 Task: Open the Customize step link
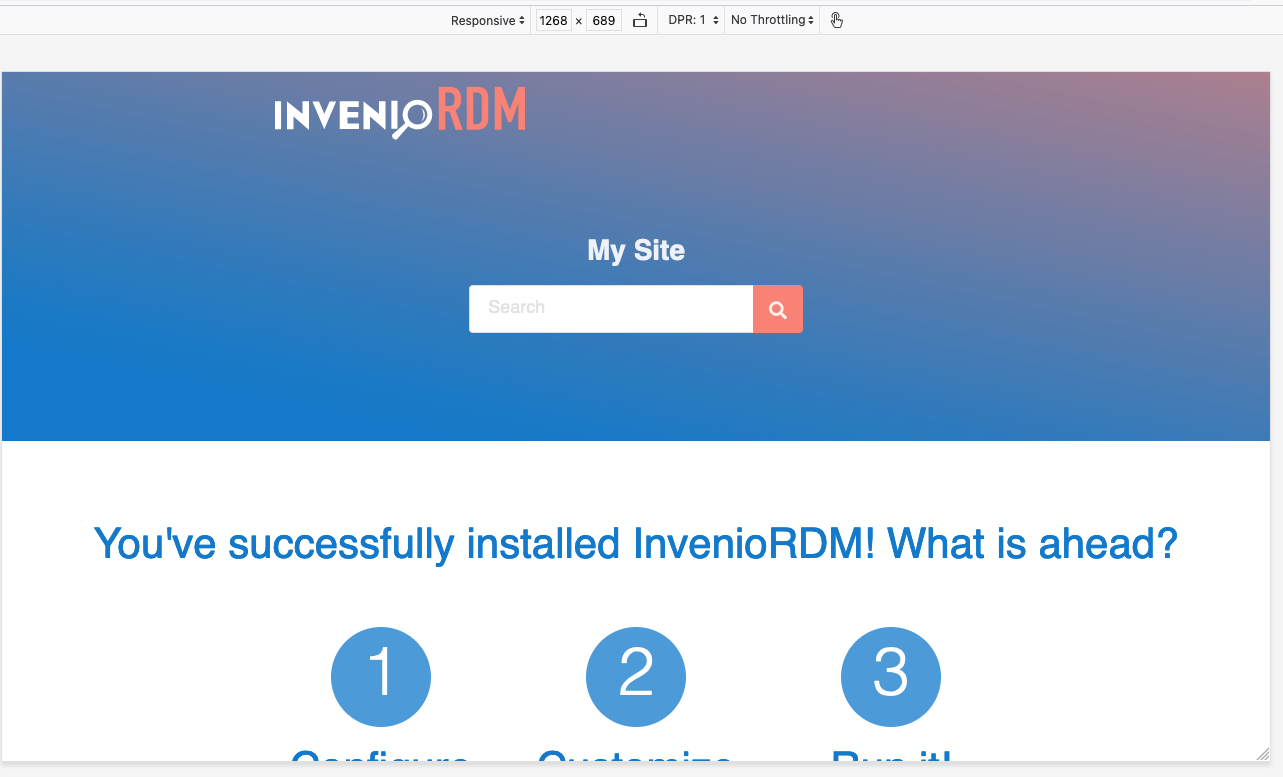[x=636, y=761]
